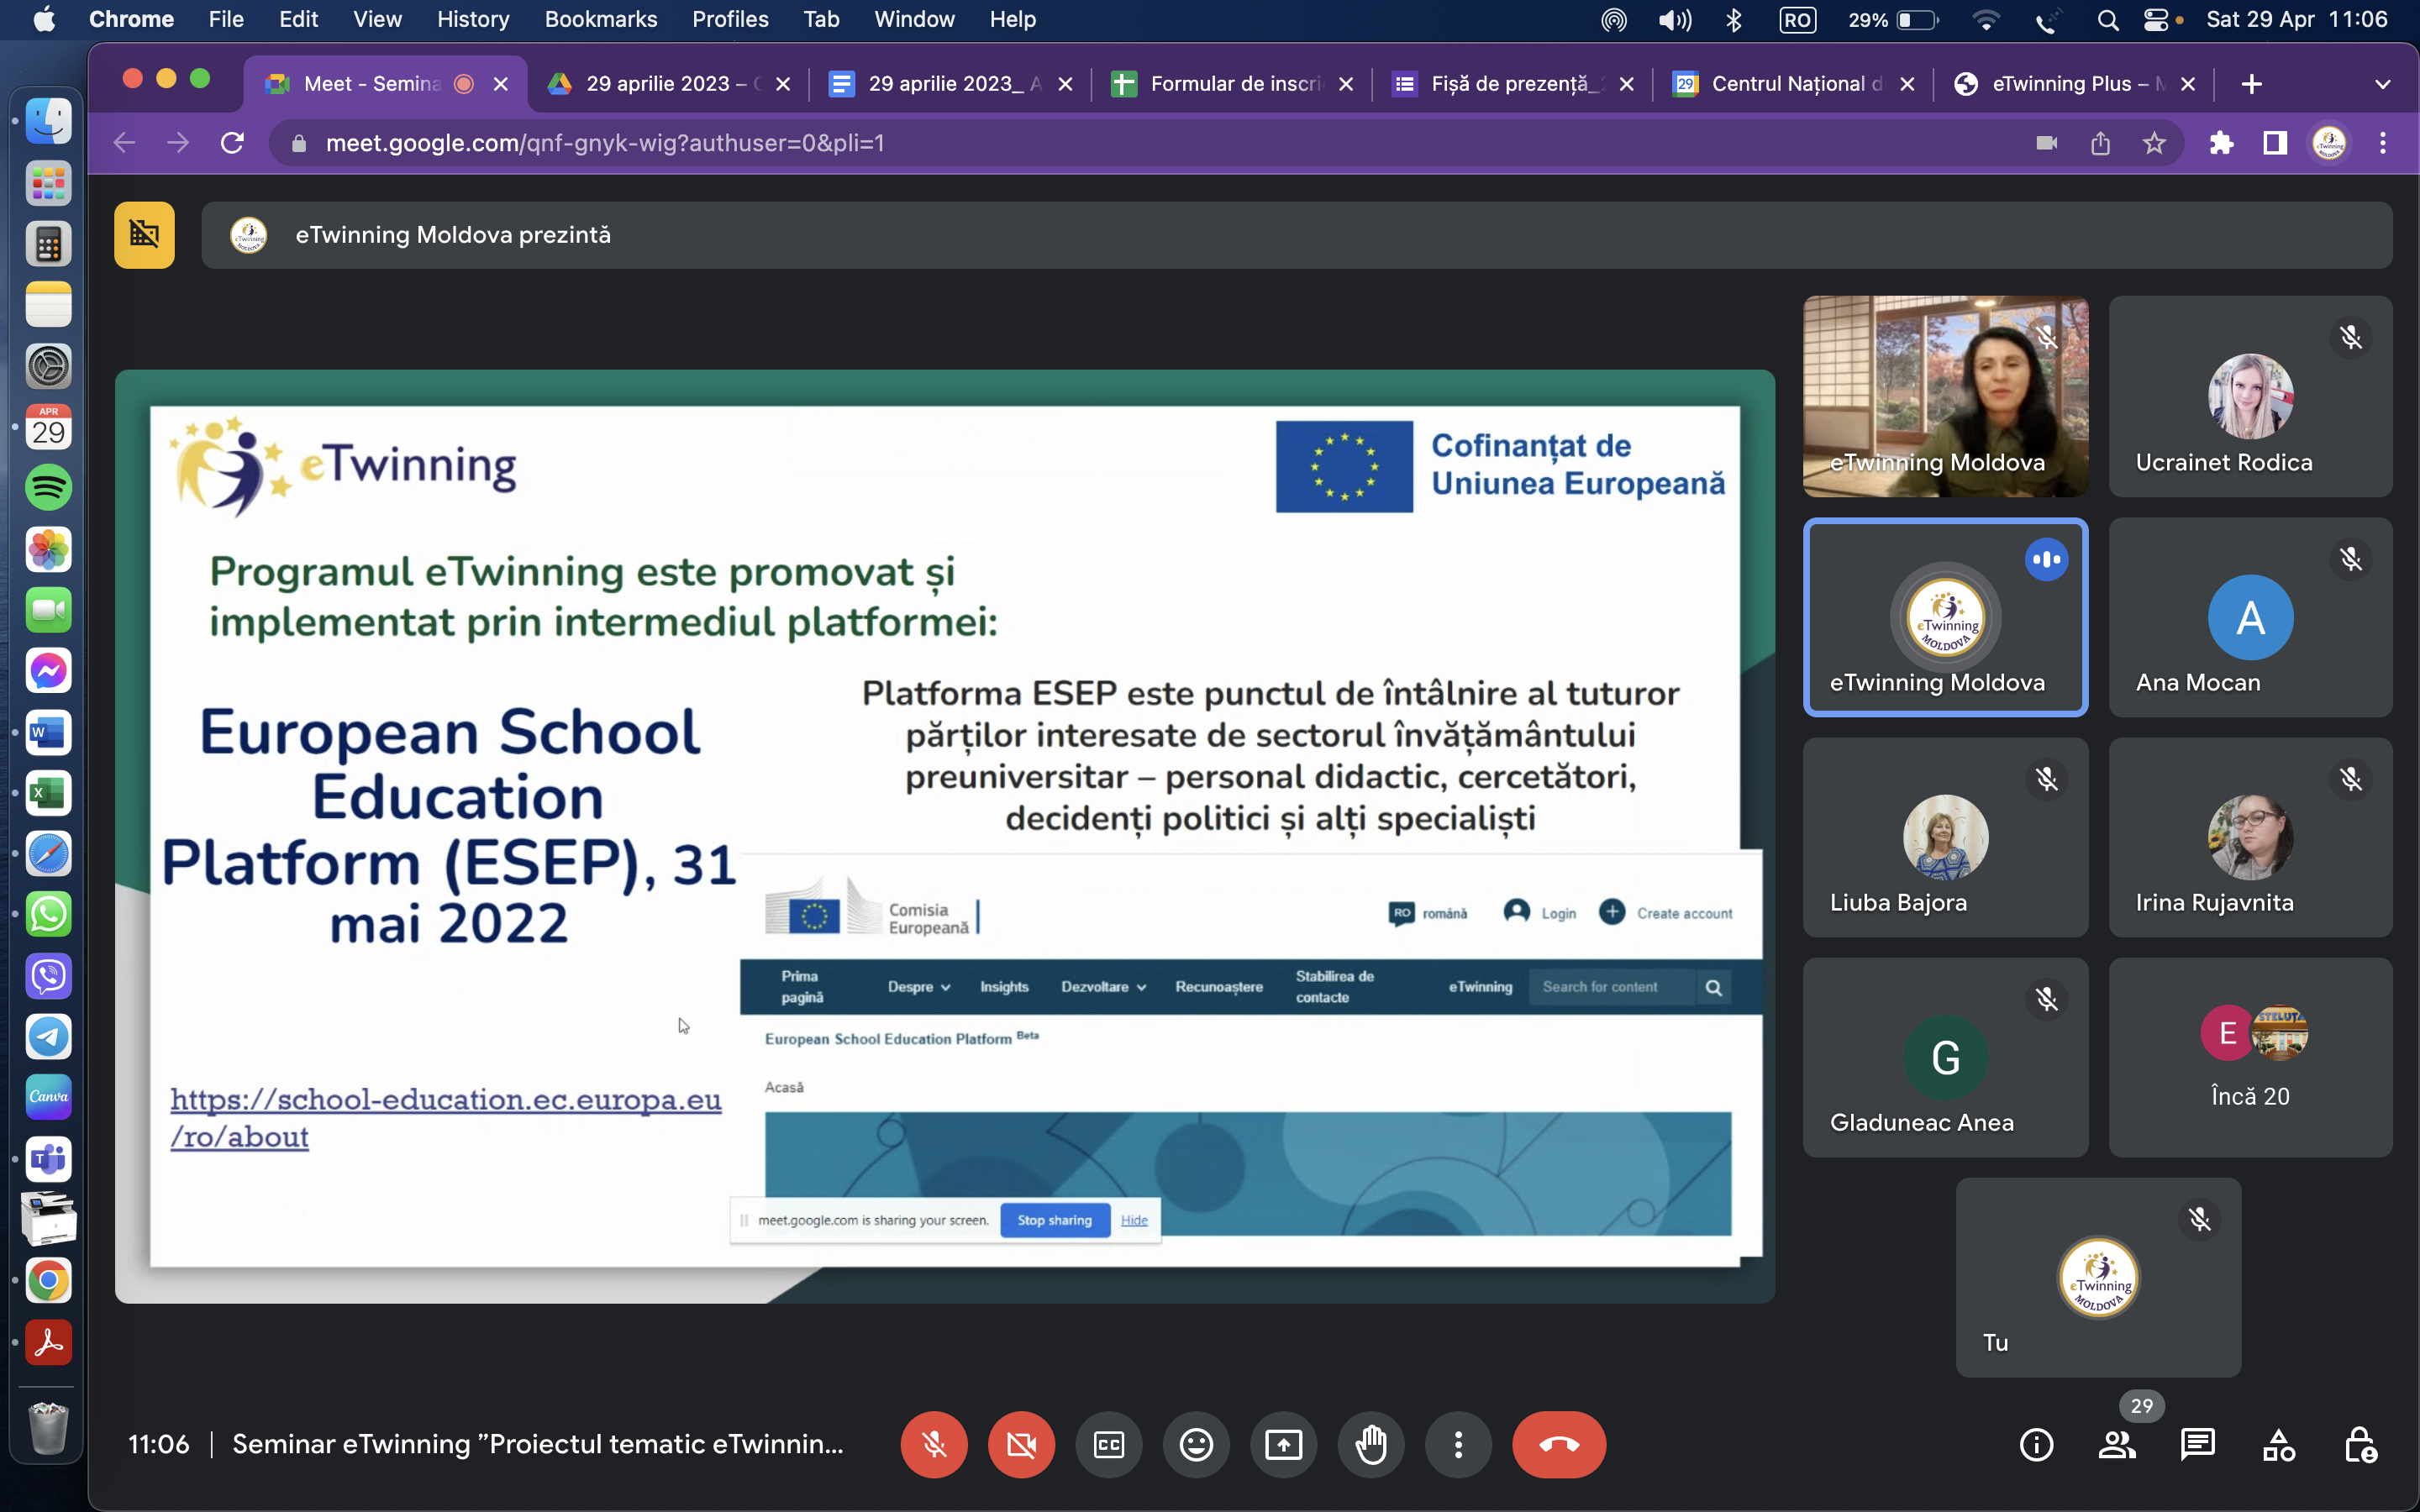Select the Ana Mocan participant tile
Viewport: 2420px width, 1512px height.
(2250, 617)
